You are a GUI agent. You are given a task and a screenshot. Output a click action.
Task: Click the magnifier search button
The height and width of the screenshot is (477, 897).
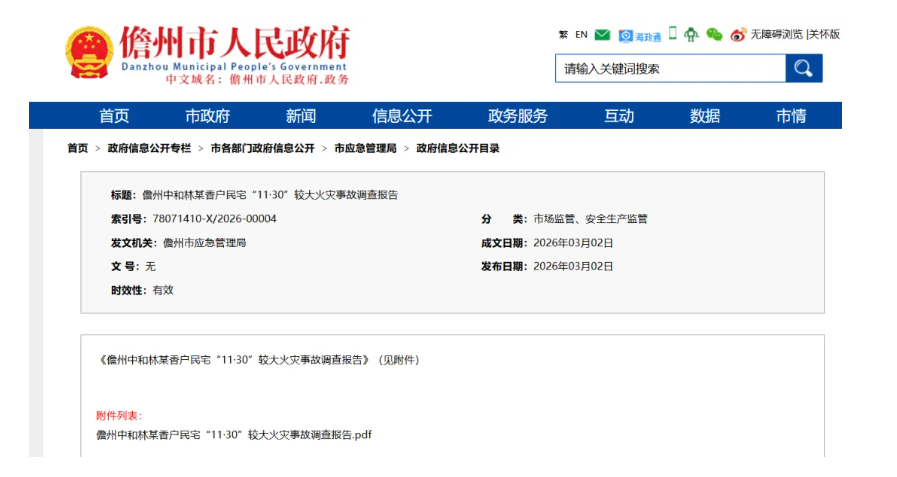point(804,68)
